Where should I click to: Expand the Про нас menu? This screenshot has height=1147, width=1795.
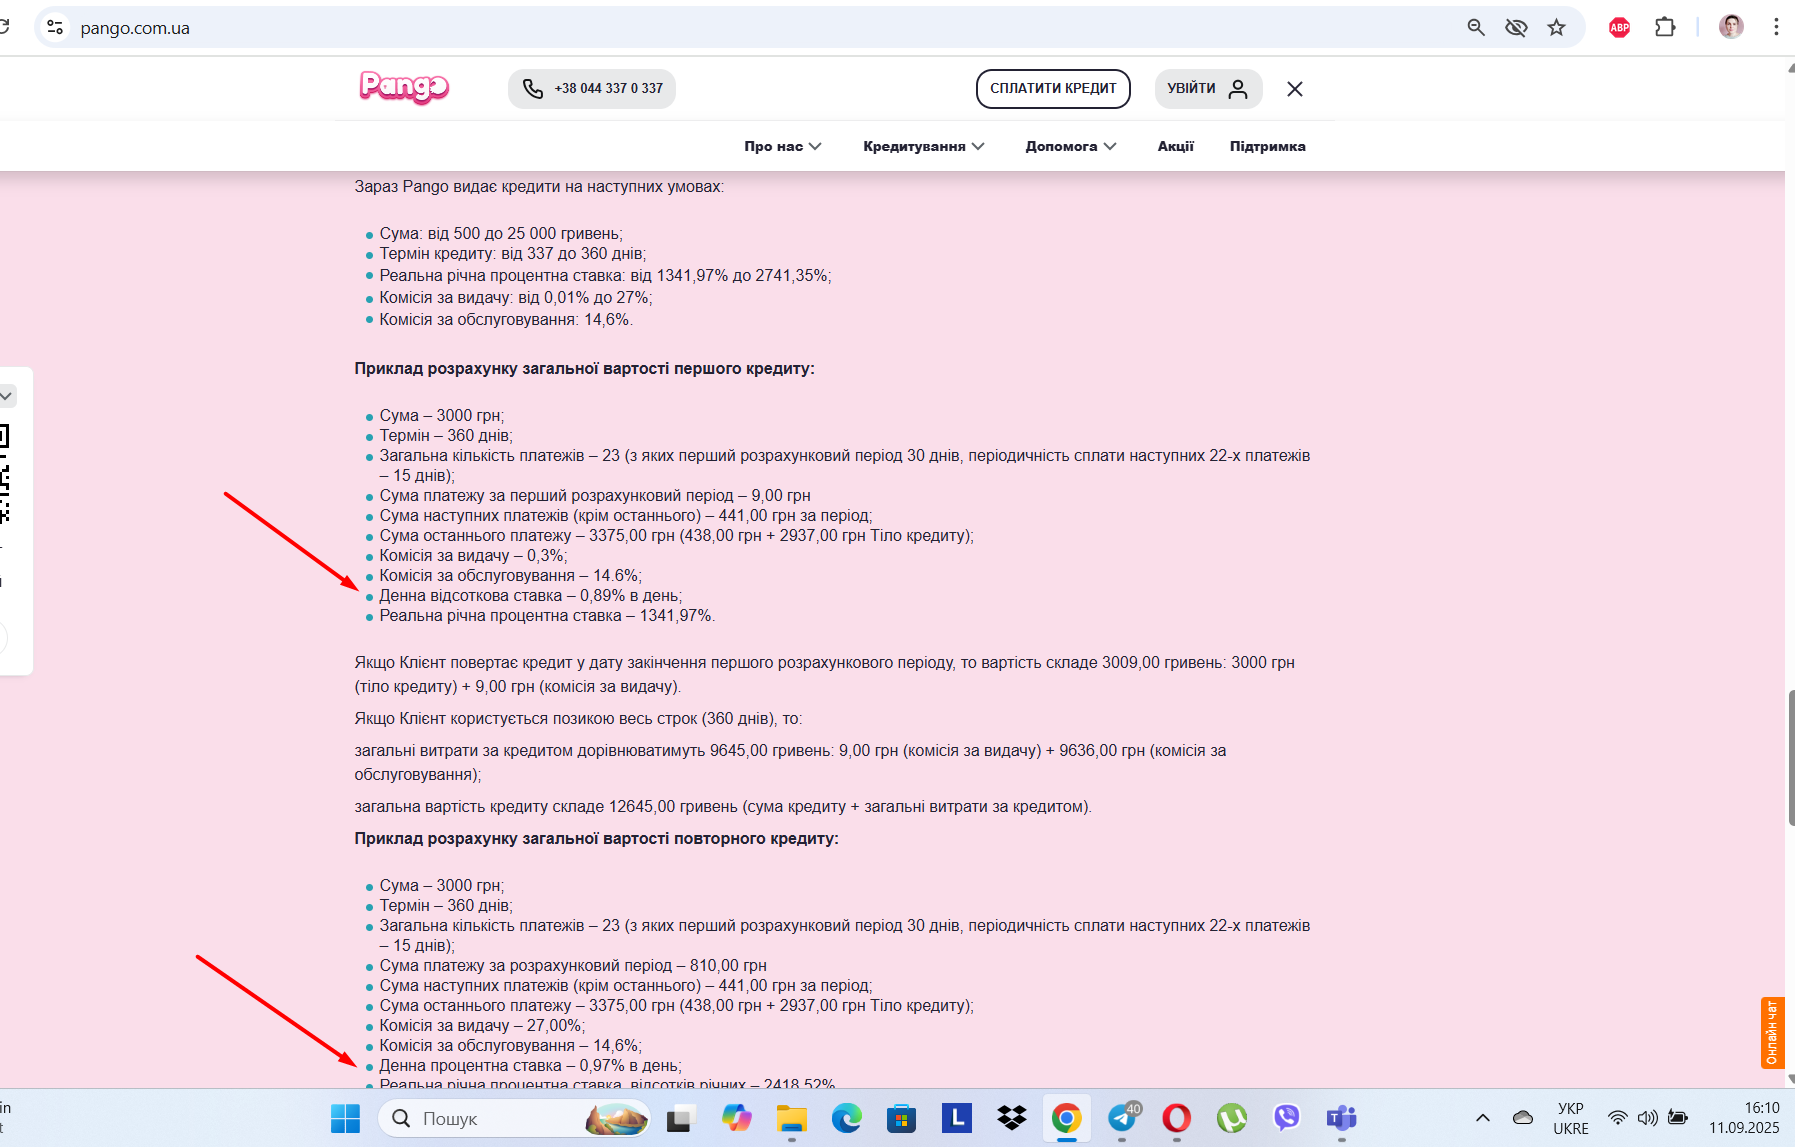pos(783,146)
